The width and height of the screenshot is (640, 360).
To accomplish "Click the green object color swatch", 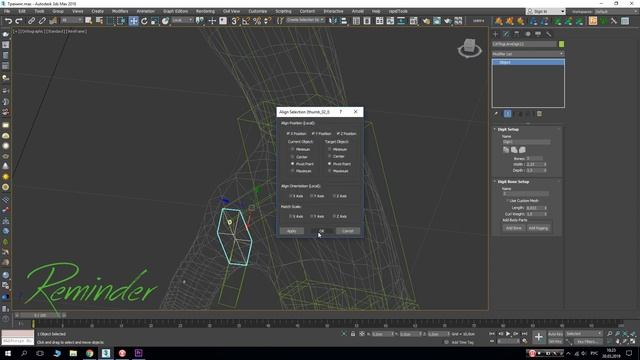I will click(x=562, y=44).
